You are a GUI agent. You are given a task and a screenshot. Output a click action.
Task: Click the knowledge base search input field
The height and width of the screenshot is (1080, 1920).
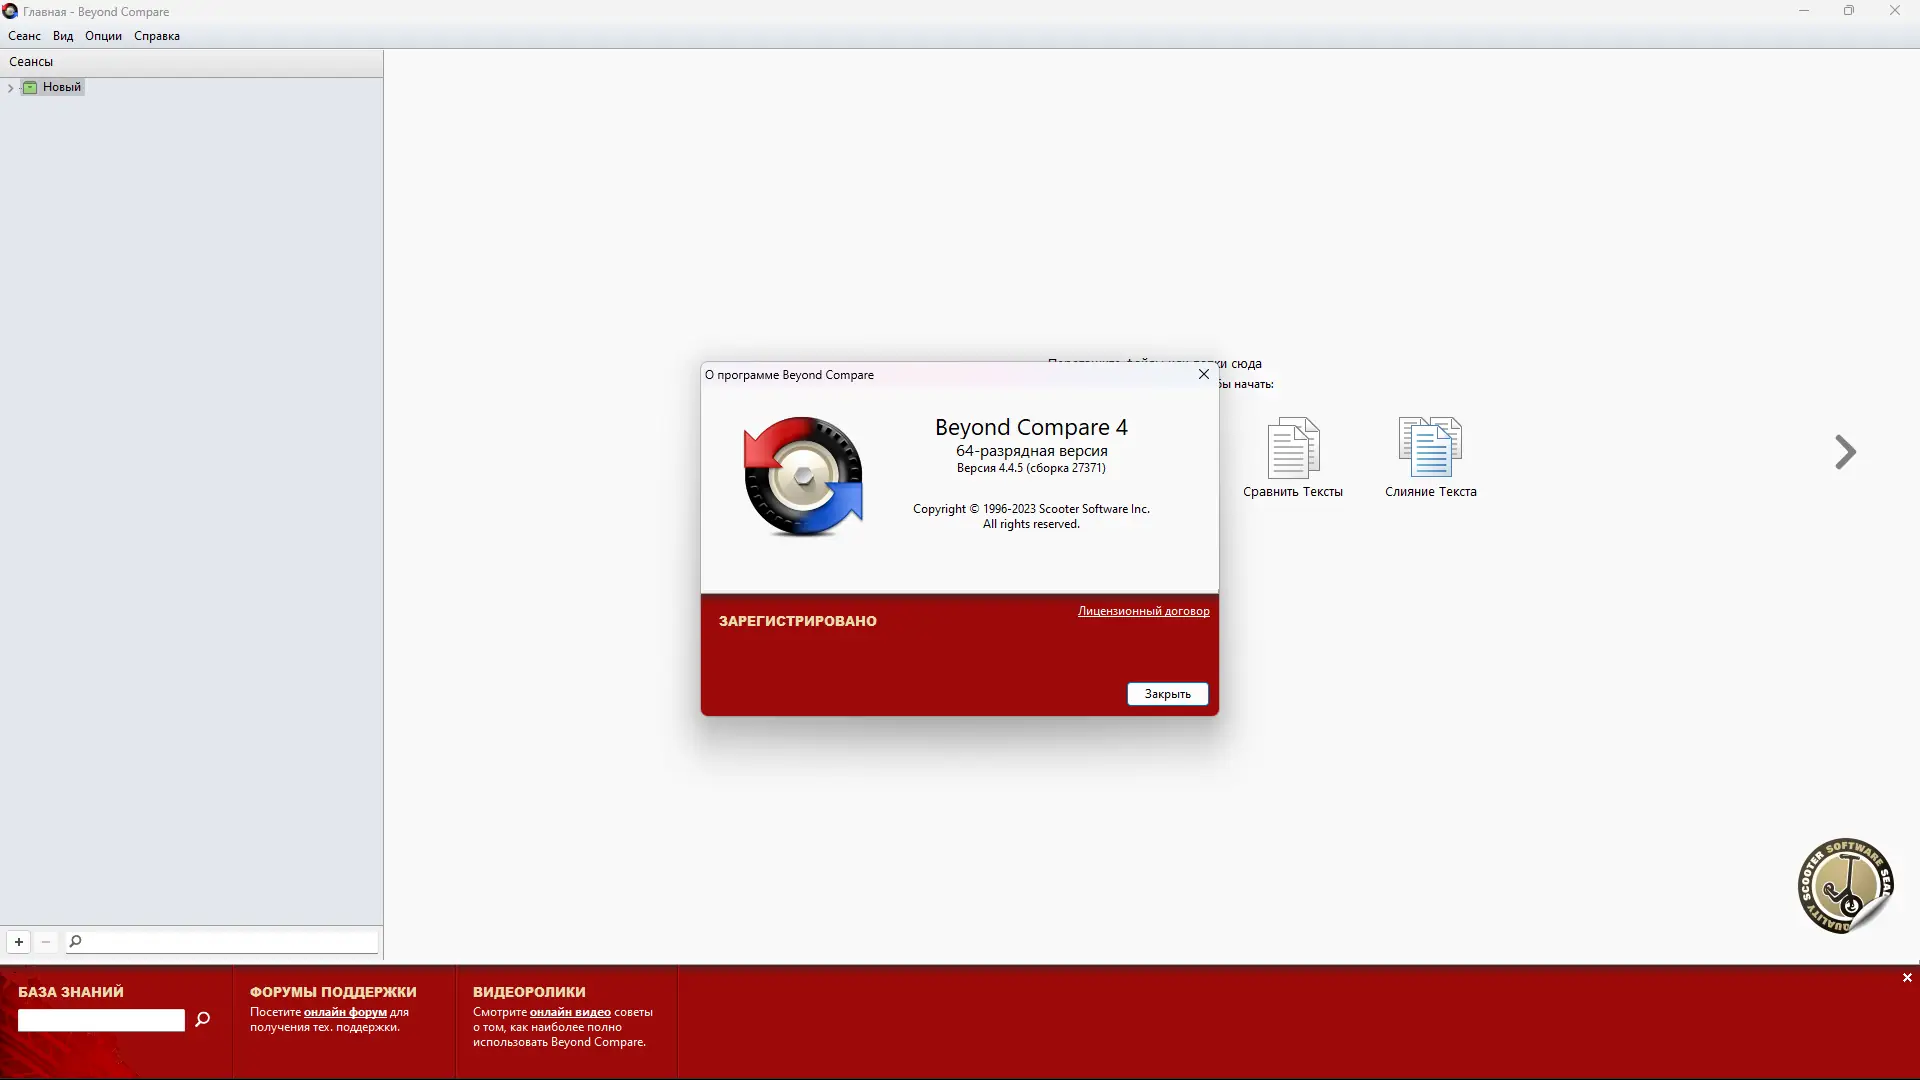coord(101,1020)
